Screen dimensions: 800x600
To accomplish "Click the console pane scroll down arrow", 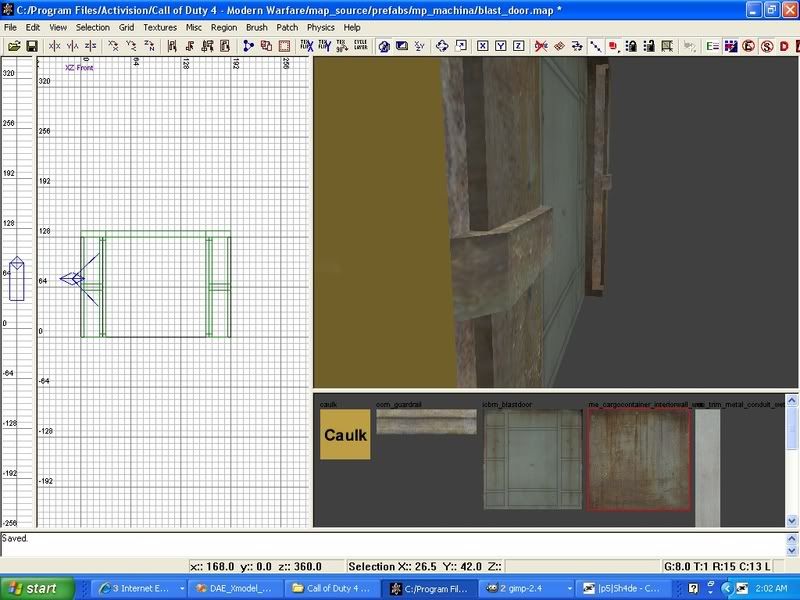I will (792, 551).
